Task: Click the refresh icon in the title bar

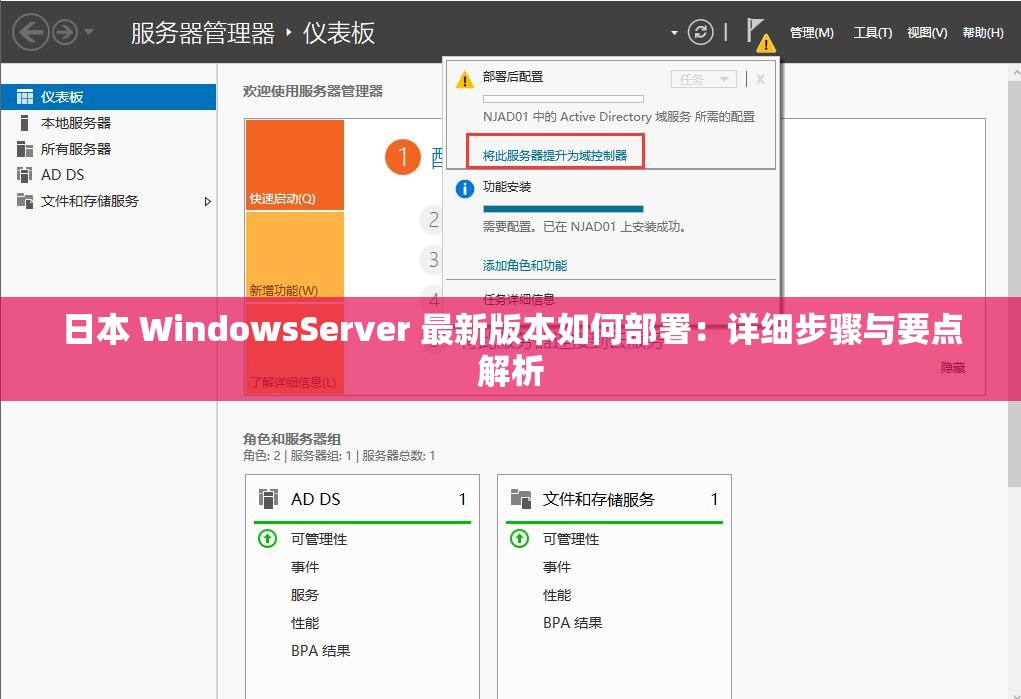Action: click(x=699, y=31)
